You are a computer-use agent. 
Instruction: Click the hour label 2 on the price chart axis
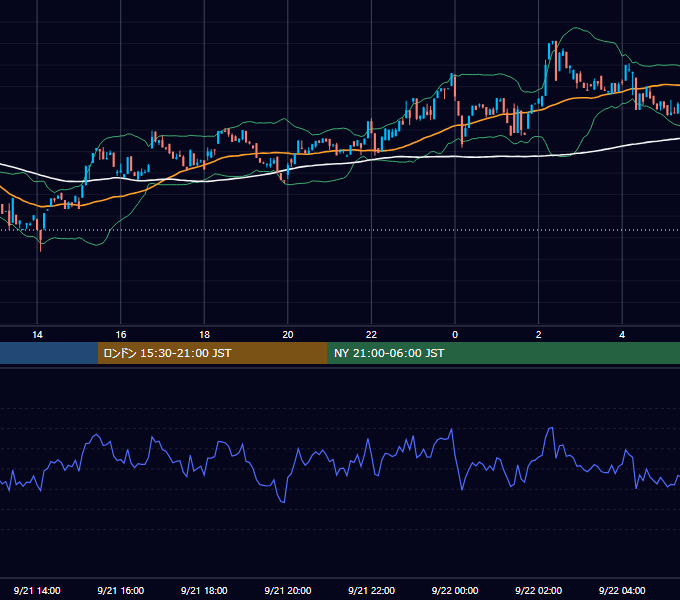click(539, 335)
